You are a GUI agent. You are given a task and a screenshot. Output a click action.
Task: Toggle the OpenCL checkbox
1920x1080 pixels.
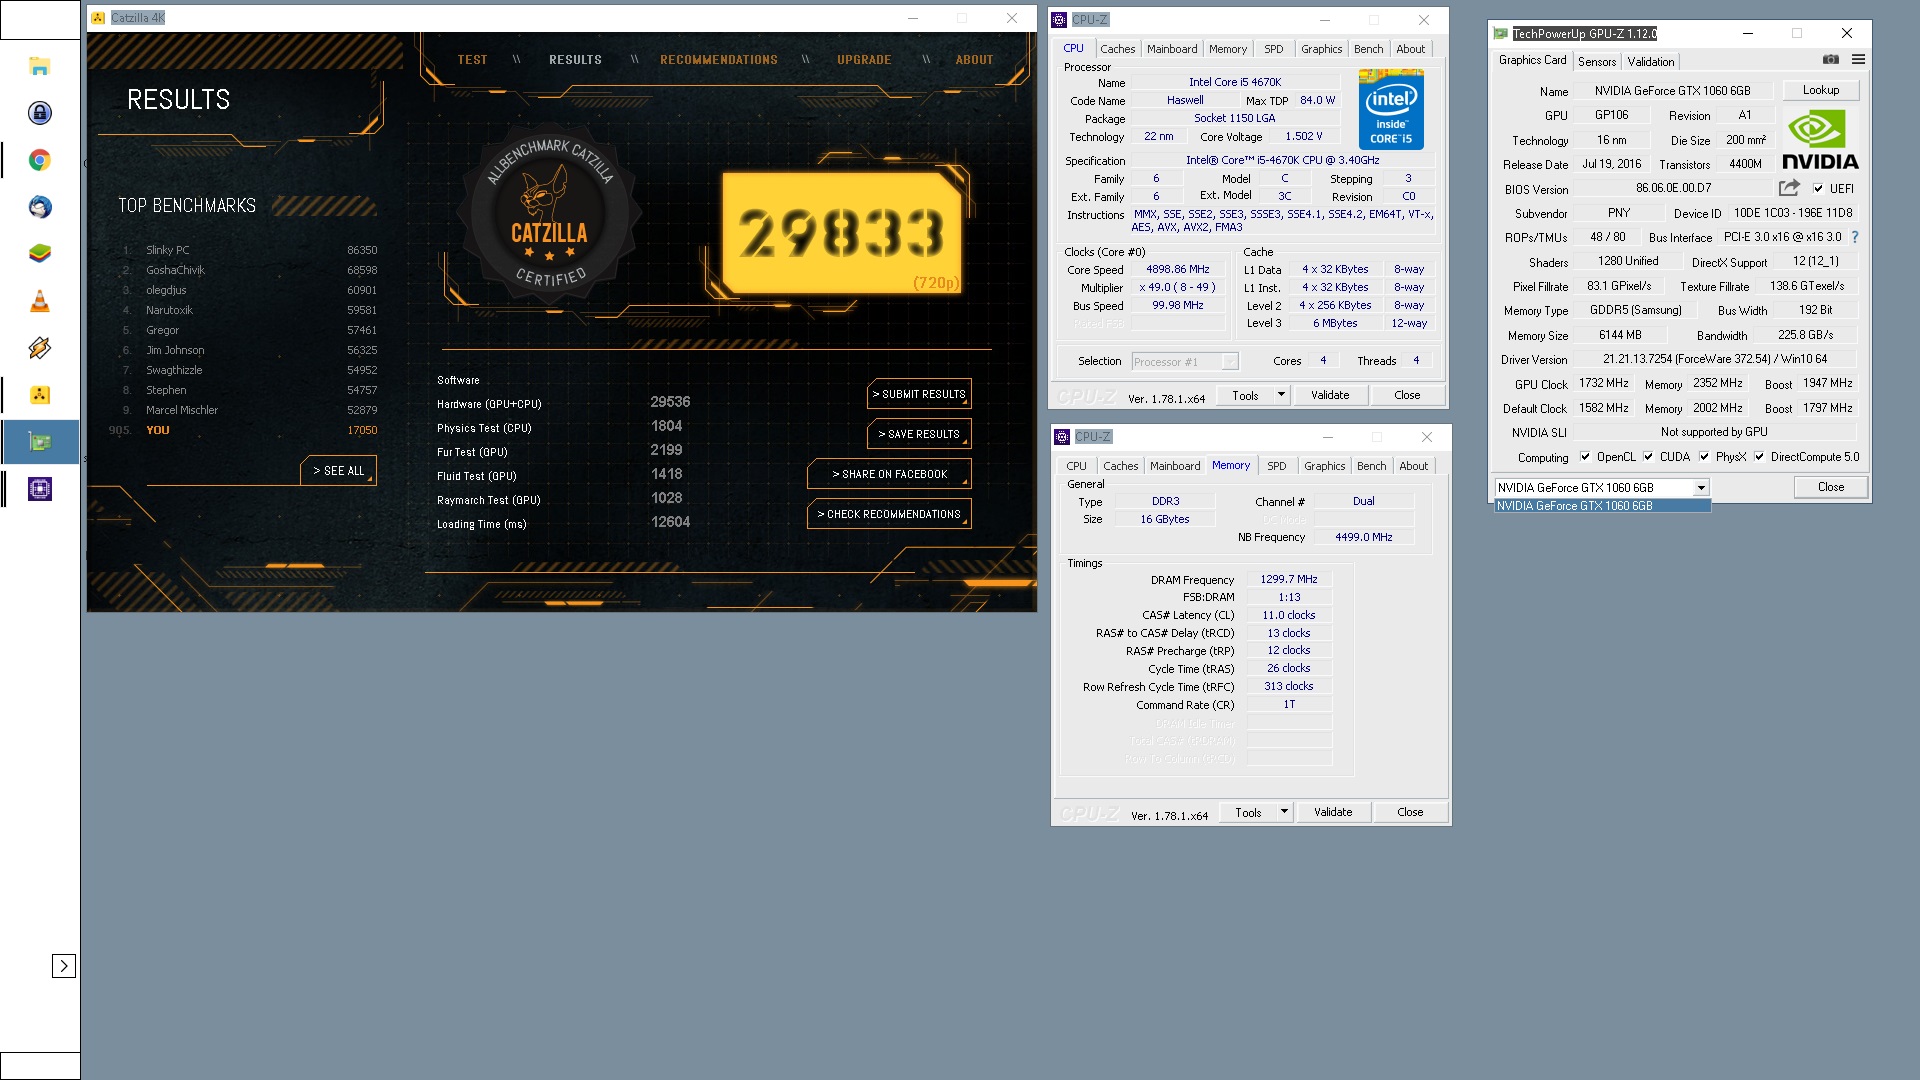(x=1585, y=457)
